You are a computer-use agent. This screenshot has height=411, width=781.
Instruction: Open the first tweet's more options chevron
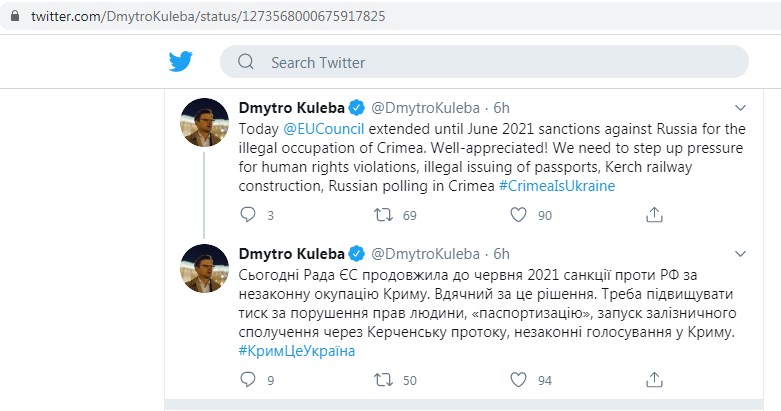[740, 107]
